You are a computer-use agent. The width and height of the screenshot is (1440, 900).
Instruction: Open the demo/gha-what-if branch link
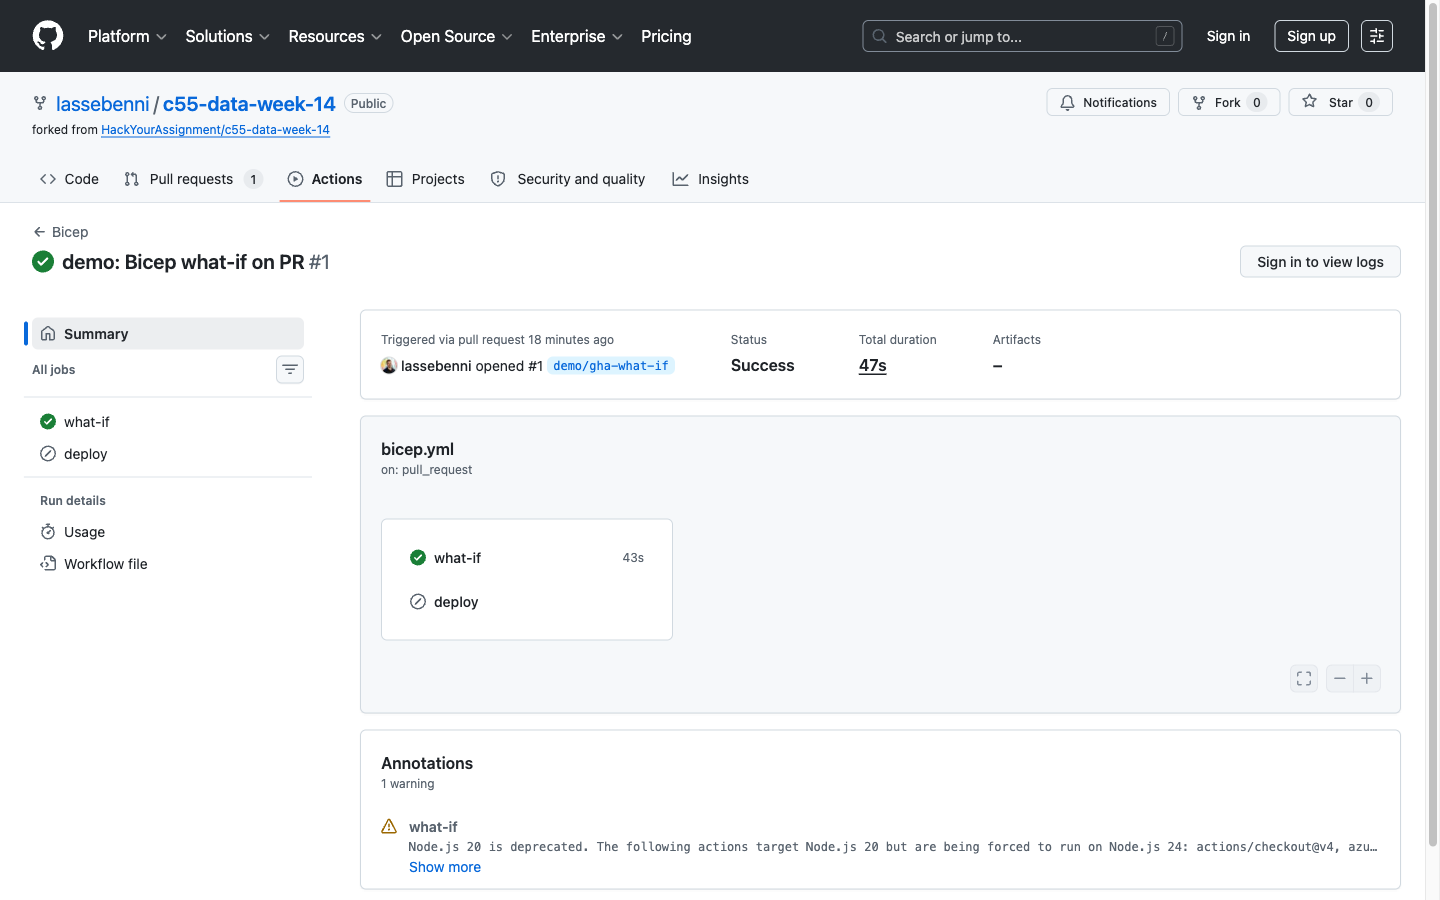tap(611, 366)
